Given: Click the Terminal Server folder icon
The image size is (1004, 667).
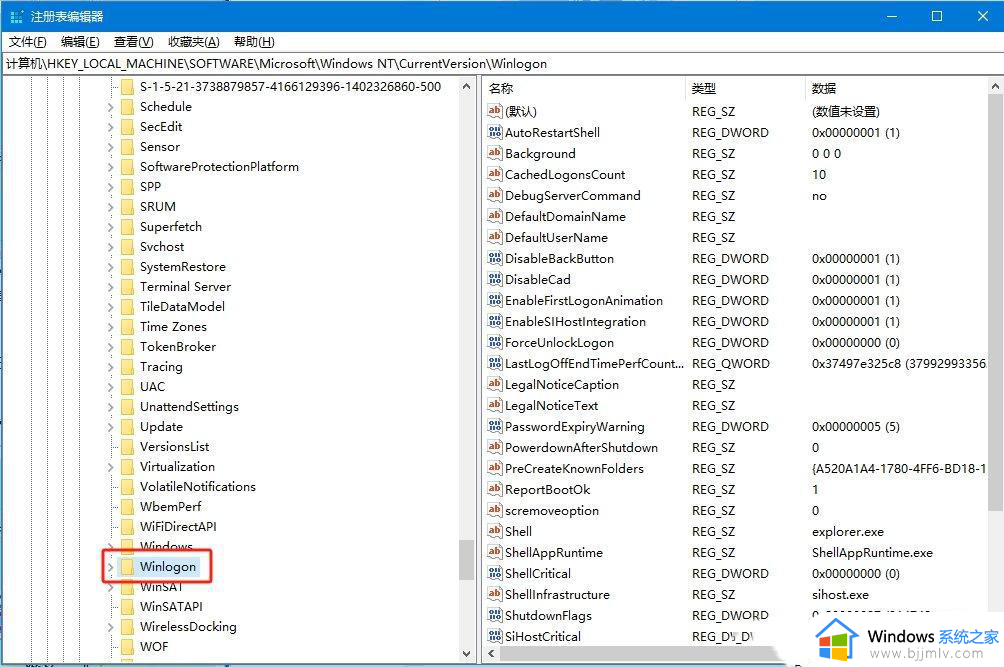Looking at the screenshot, I should tap(127, 286).
